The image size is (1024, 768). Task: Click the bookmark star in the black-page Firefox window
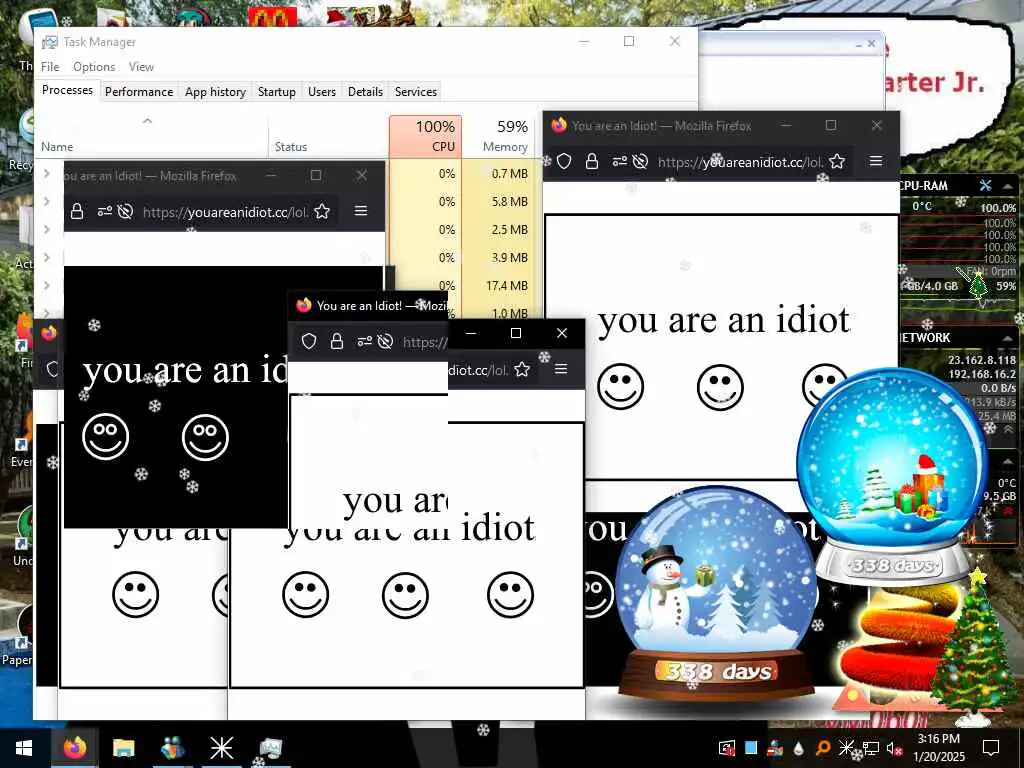click(x=322, y=211)
